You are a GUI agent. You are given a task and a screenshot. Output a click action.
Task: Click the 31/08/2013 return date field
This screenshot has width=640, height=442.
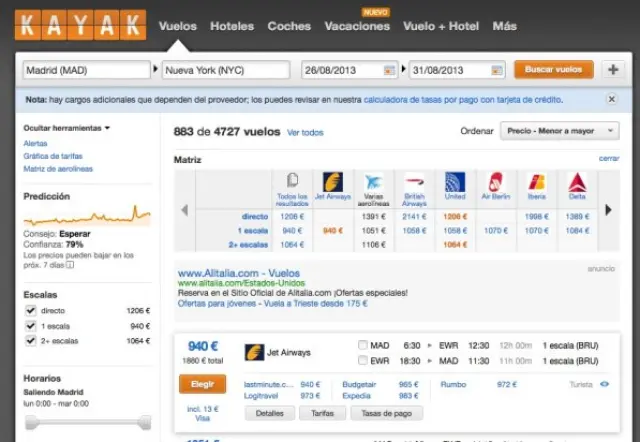tap(457, 70)
